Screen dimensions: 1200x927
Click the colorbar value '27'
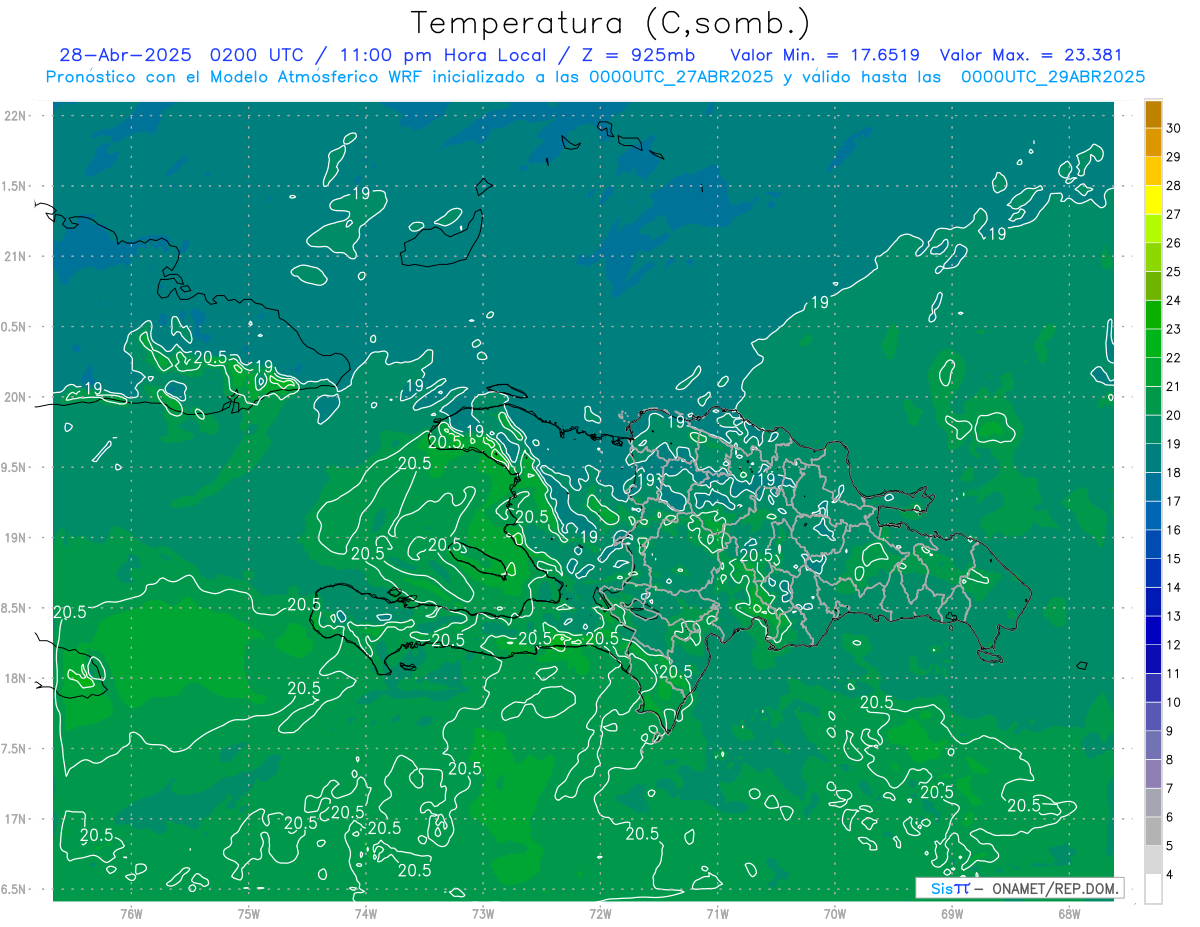pos(1174,214)
